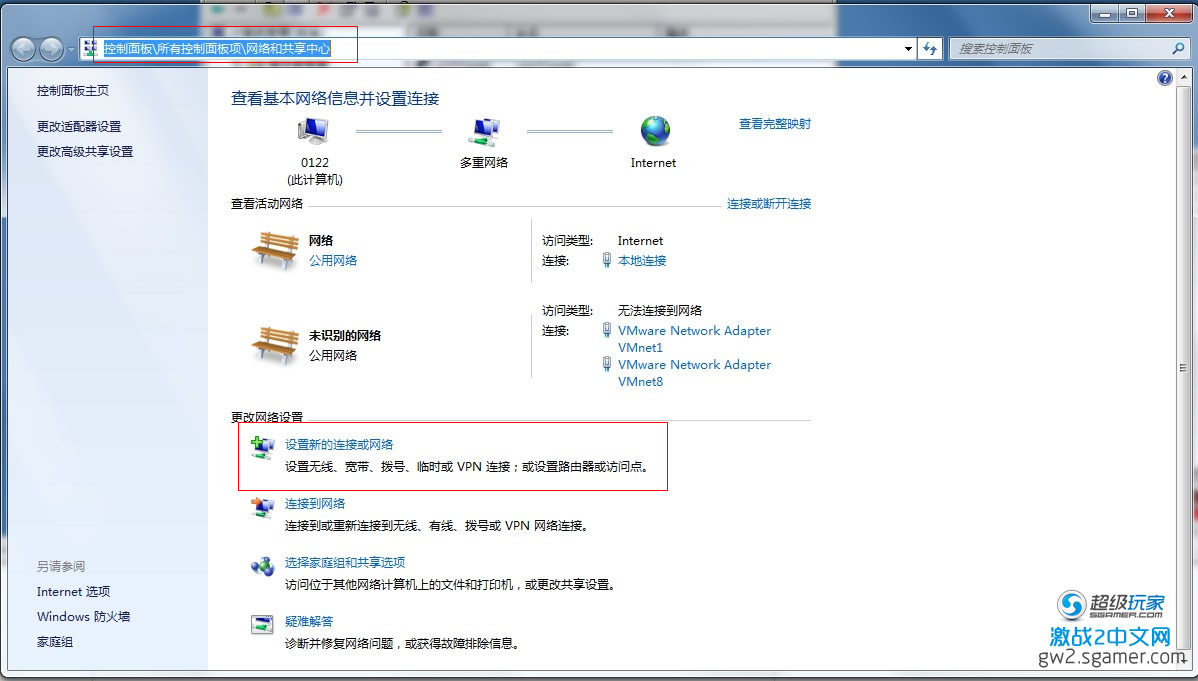Open the address bar history dropdown
Screen dimensions: 1198x681
908,49
